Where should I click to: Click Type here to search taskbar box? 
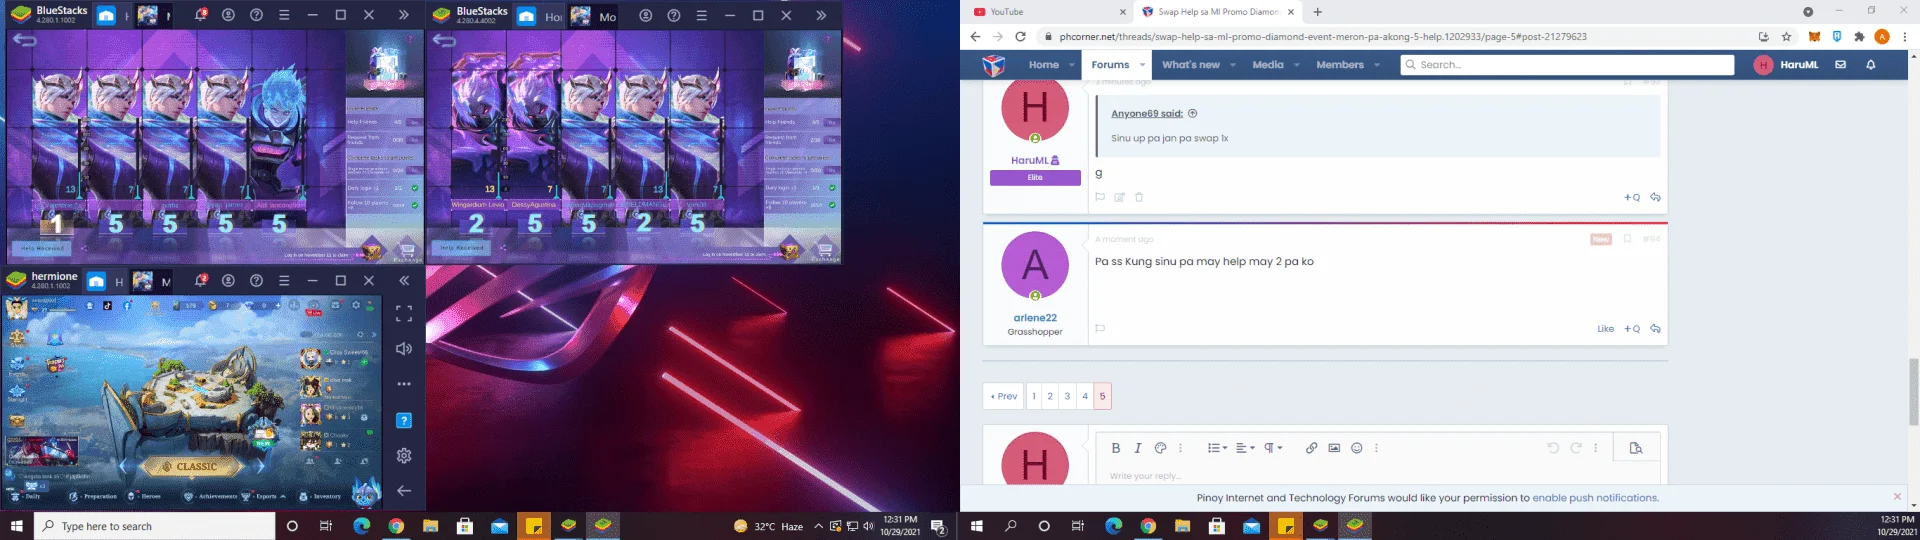[x=156, y=526]
